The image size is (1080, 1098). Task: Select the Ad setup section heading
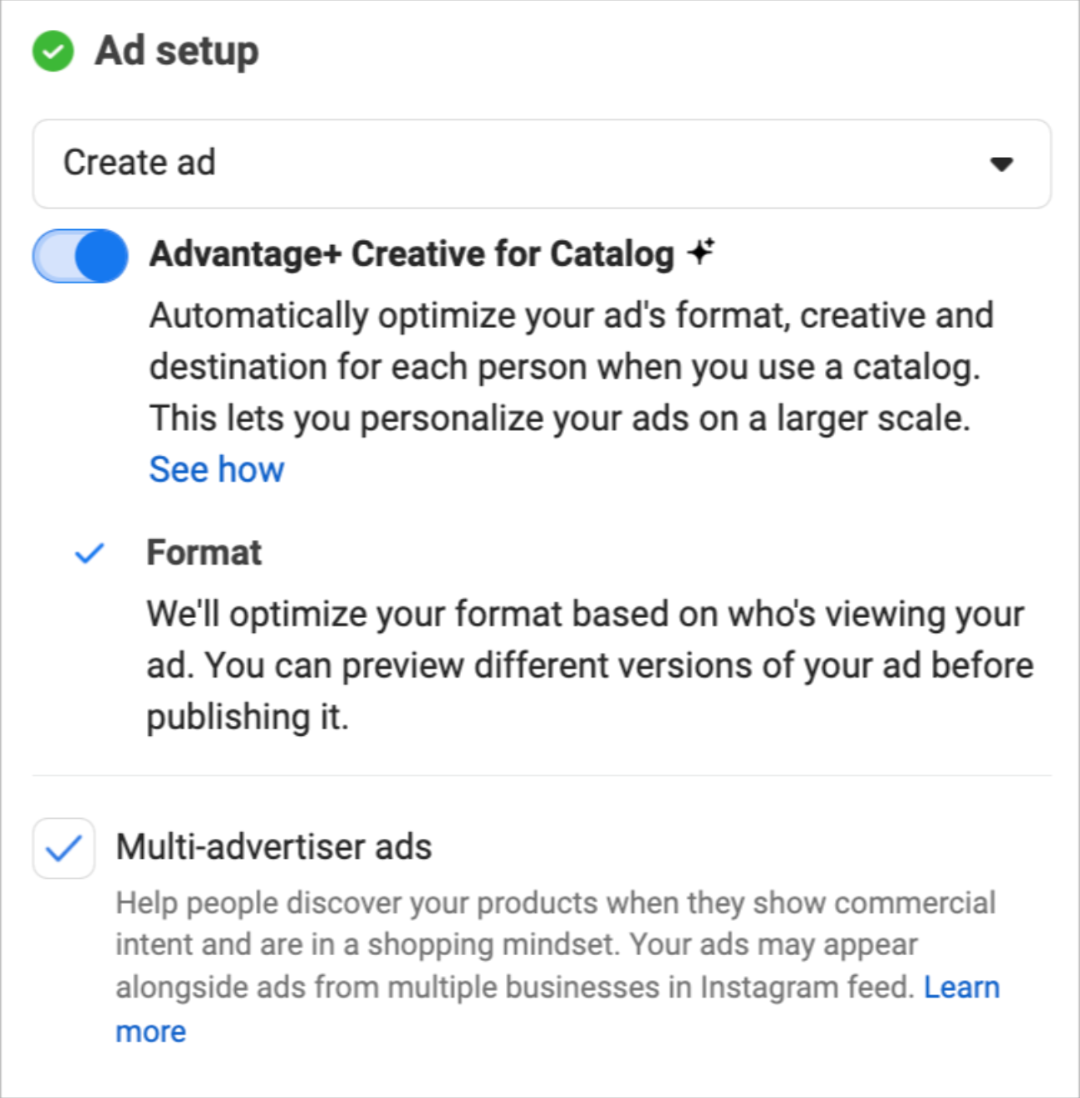click(176, 50)
